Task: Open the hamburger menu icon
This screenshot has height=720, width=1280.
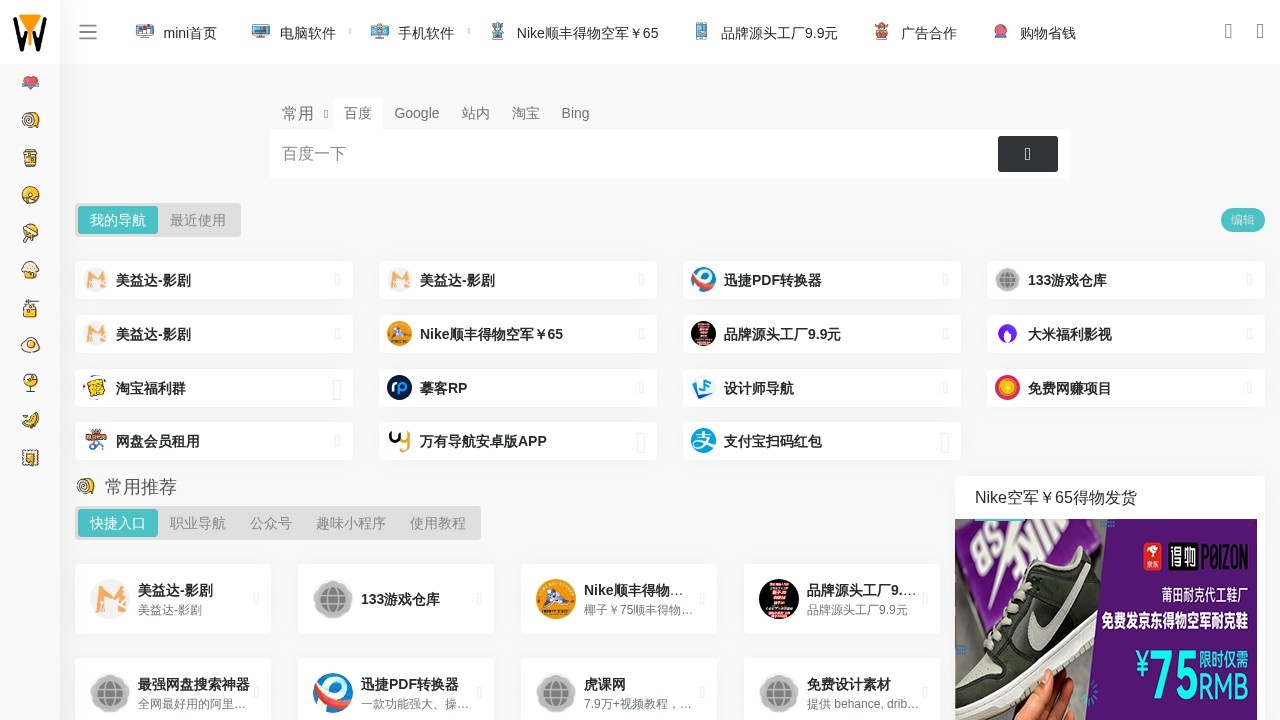Action: (88, 32)
